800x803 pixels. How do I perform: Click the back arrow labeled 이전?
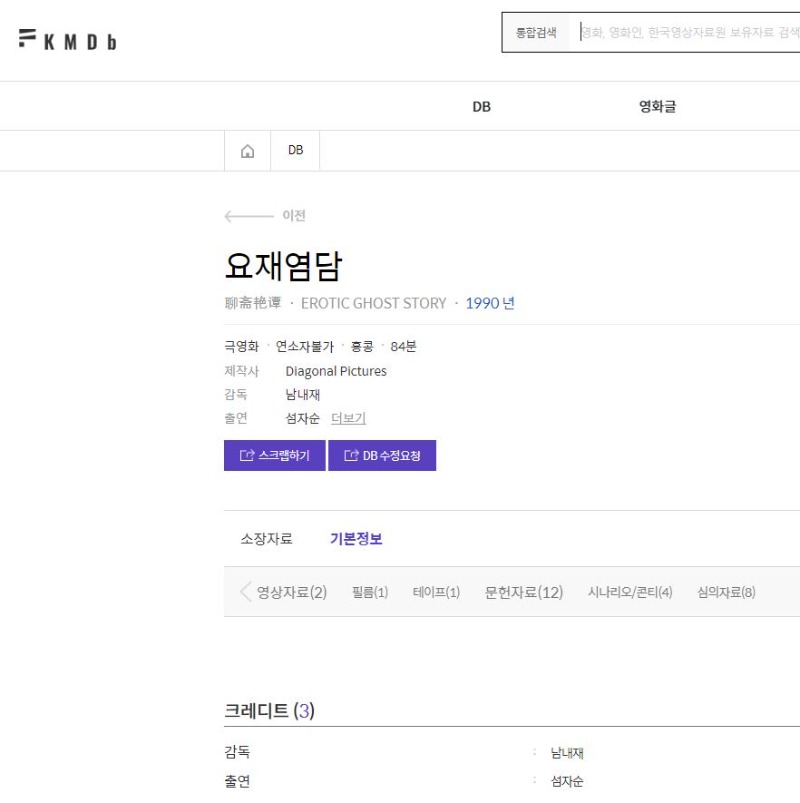265,216
